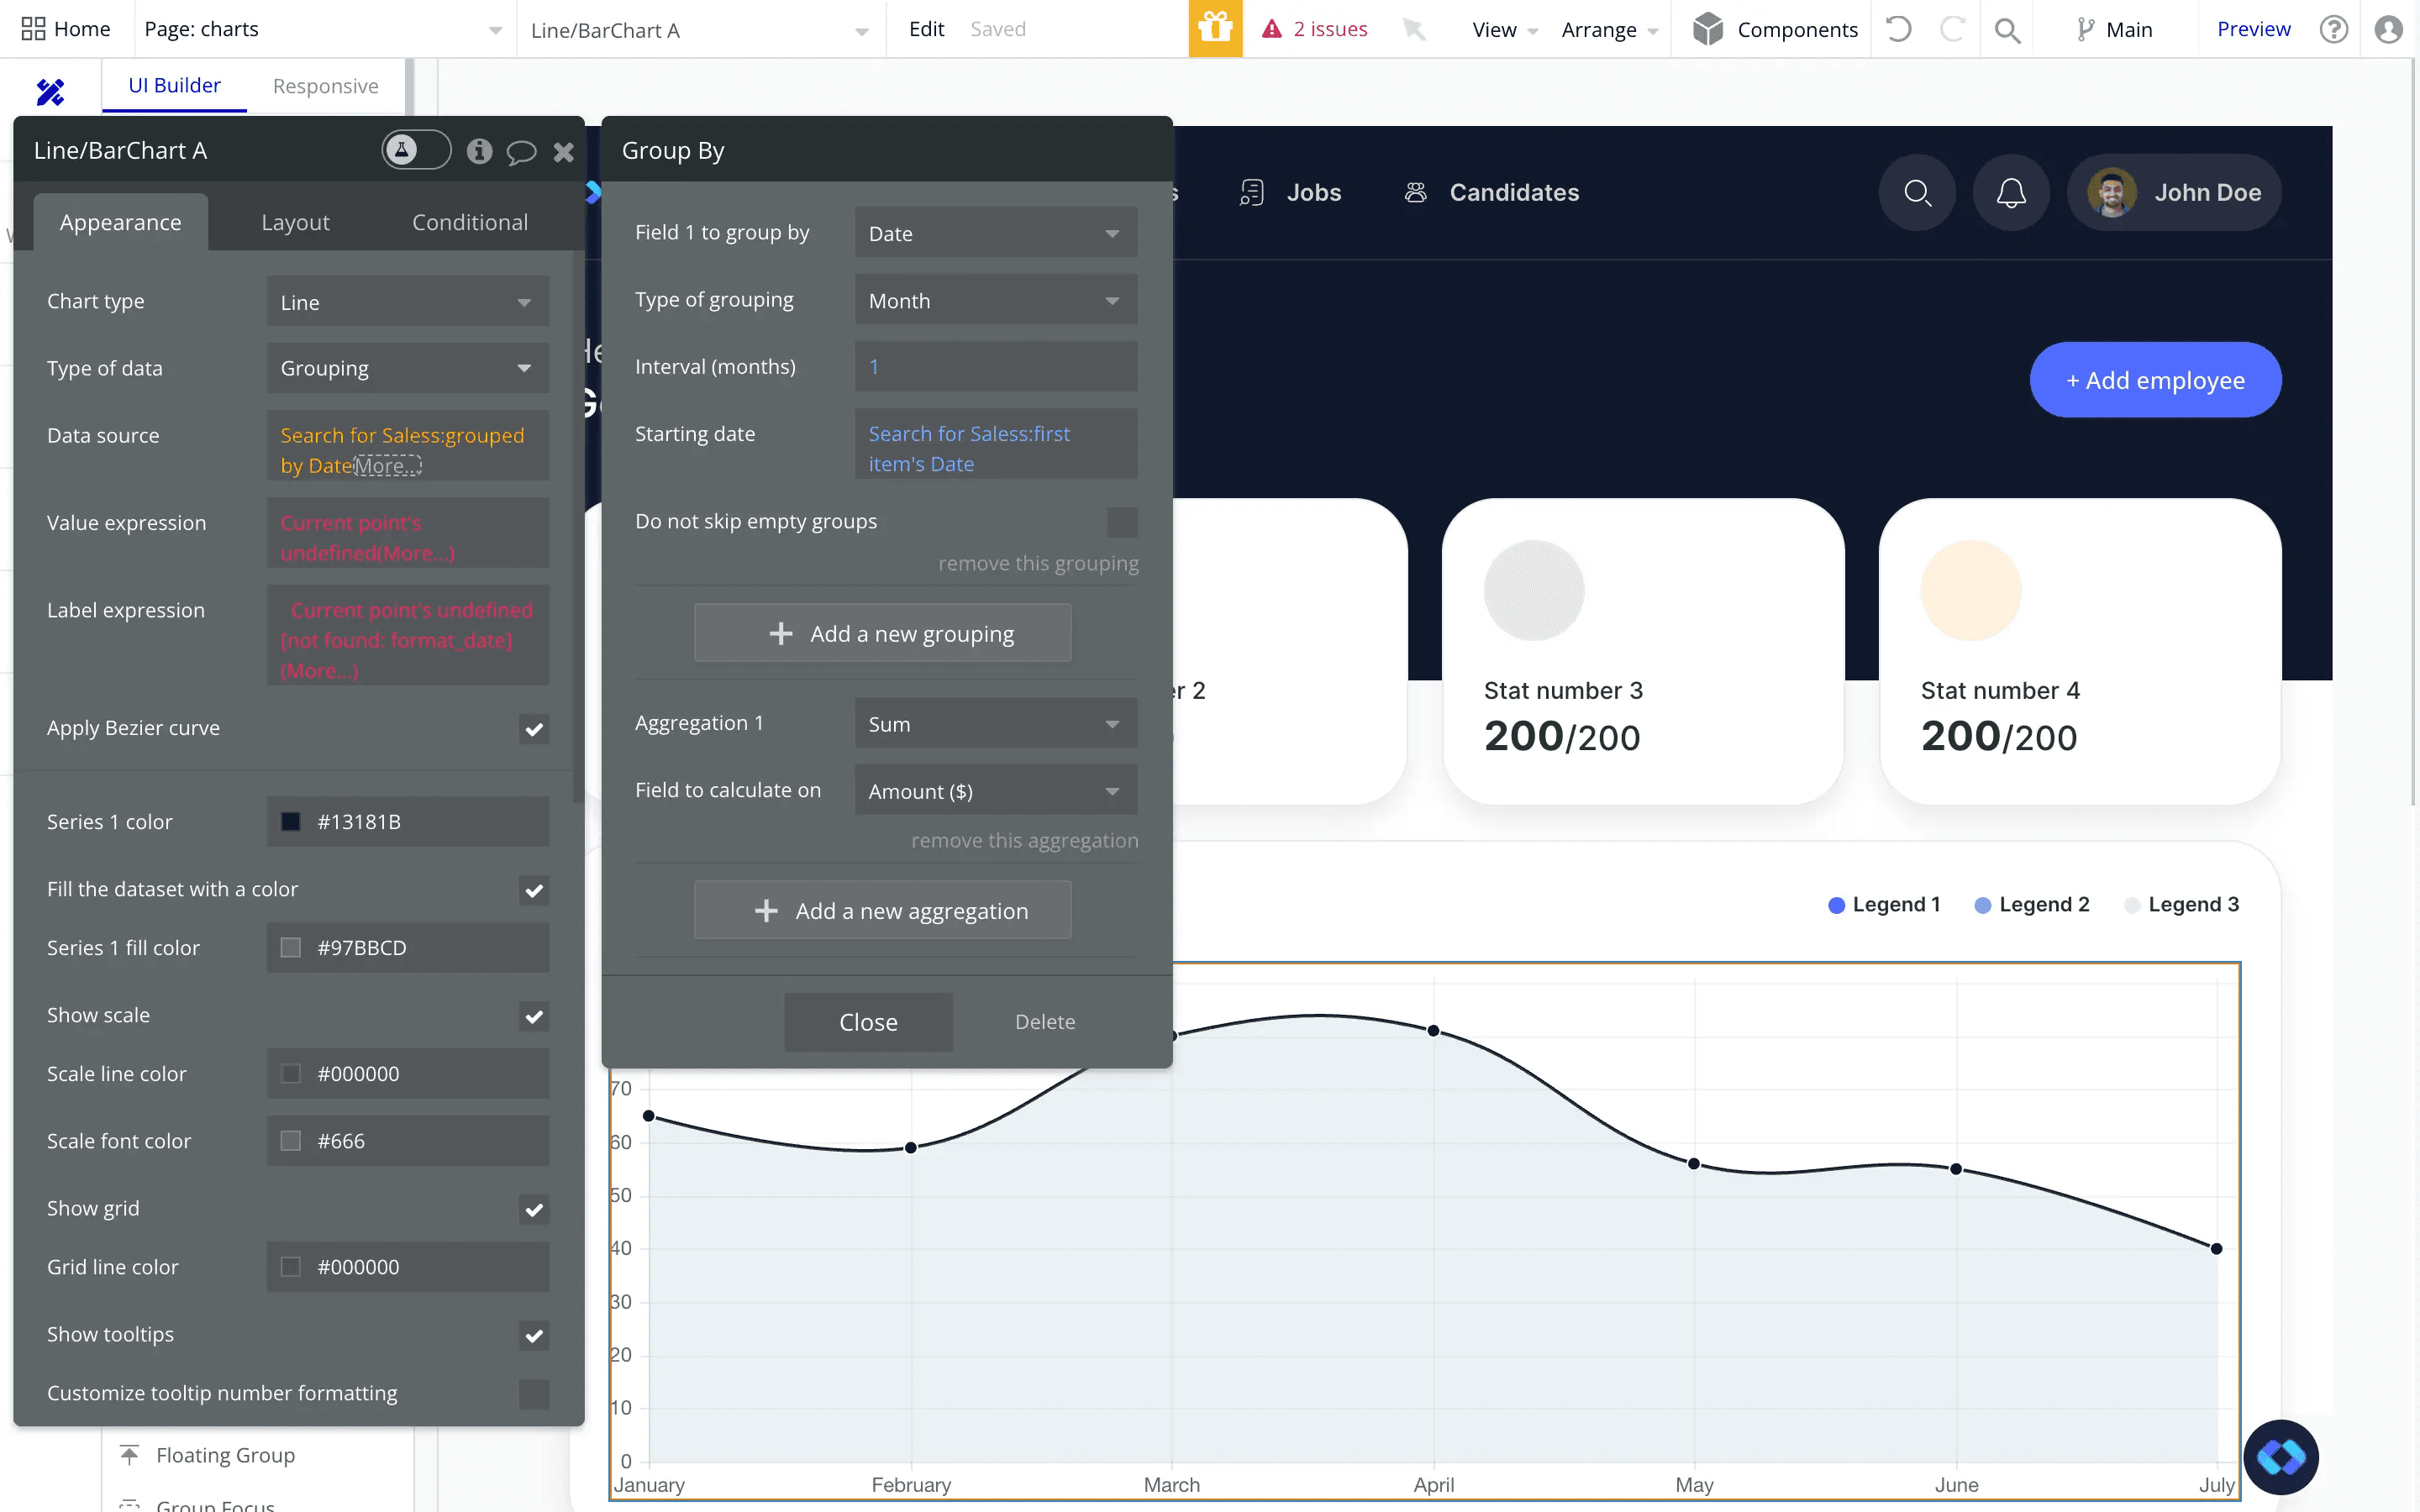Image resolution: width=2420 pixels, height=1512 pixels.
Task: Click the undo arrow in the toolbar
Action: tap(1897, 29)
